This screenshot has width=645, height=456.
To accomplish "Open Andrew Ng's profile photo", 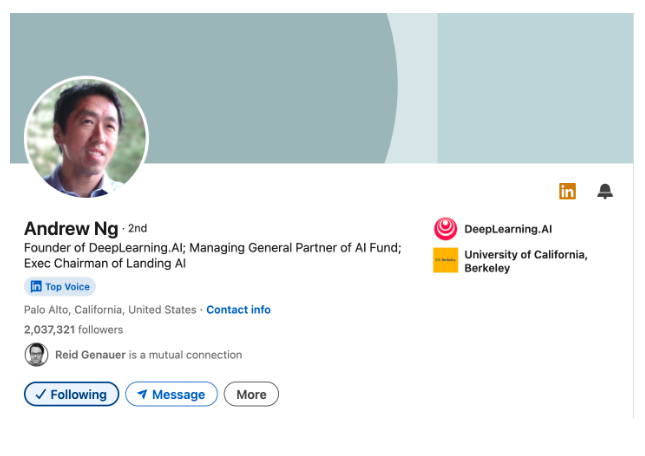I will point(86,137).
